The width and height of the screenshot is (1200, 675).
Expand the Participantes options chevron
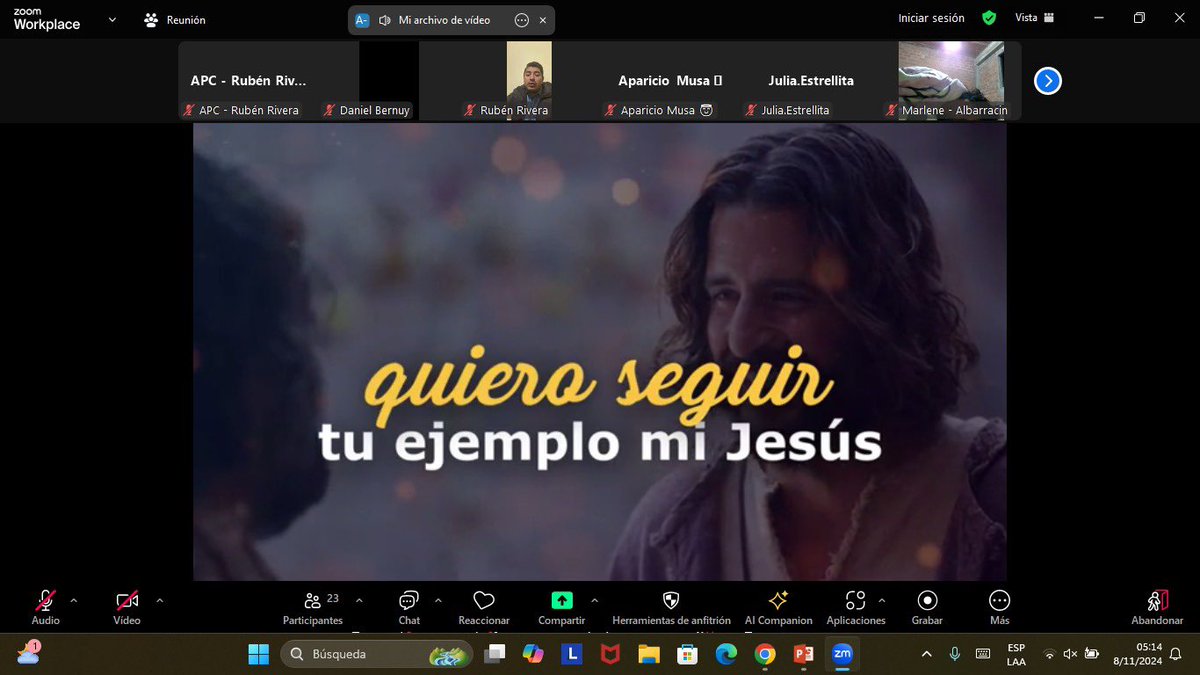[359, 601]
